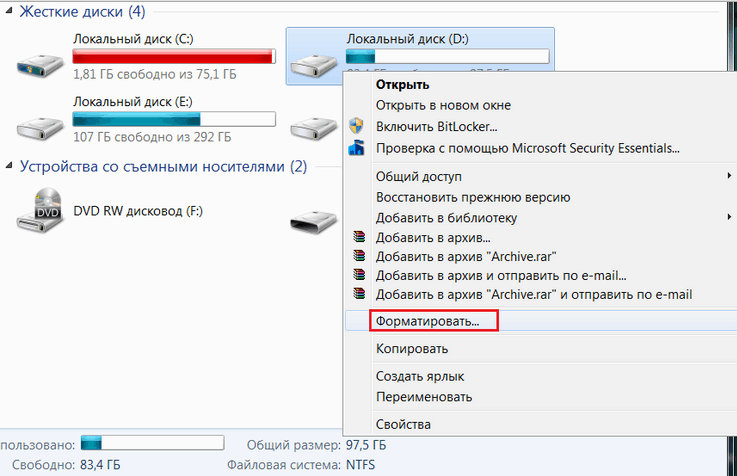
Task: Click the removable drive icon under DVD section
Action: (x=314, y=222)
